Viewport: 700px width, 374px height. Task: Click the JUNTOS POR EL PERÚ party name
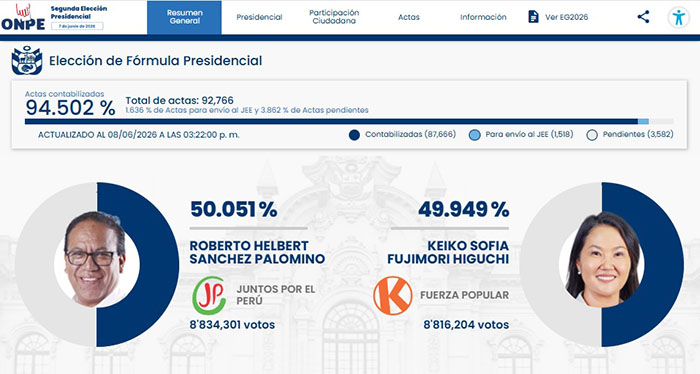(x=276, y=295)
